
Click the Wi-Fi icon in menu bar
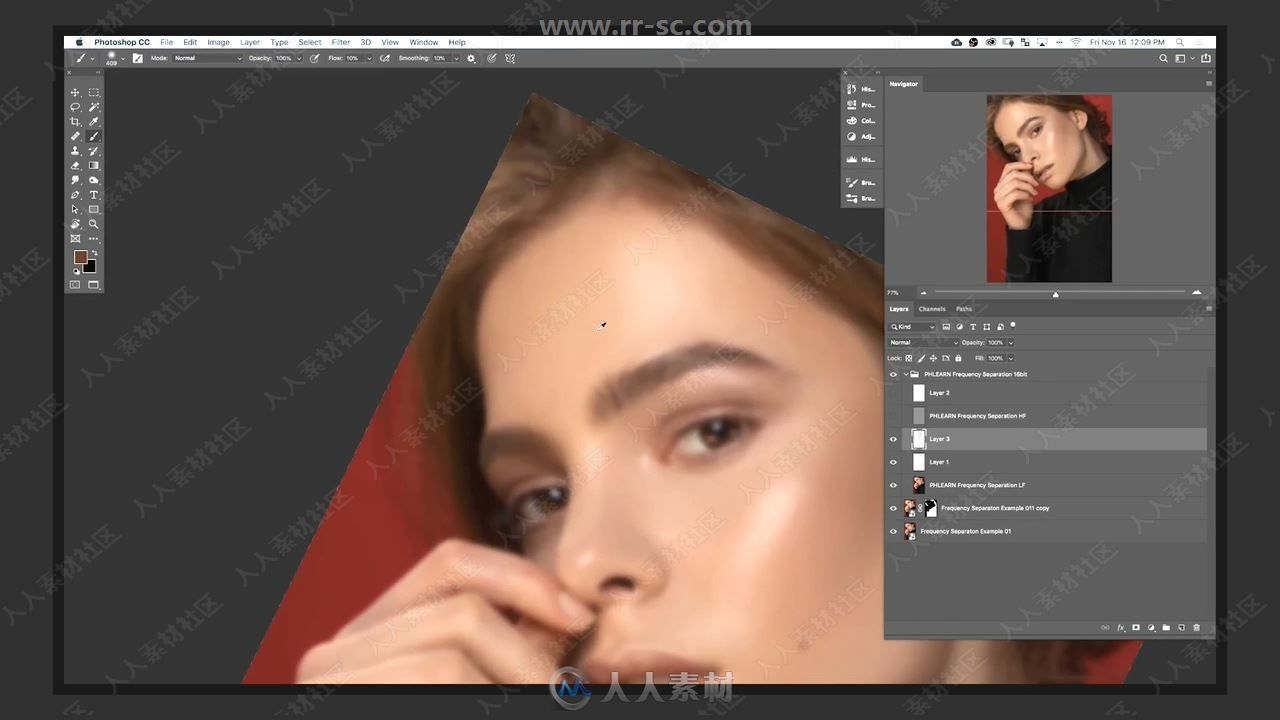tap(1076, 42)
